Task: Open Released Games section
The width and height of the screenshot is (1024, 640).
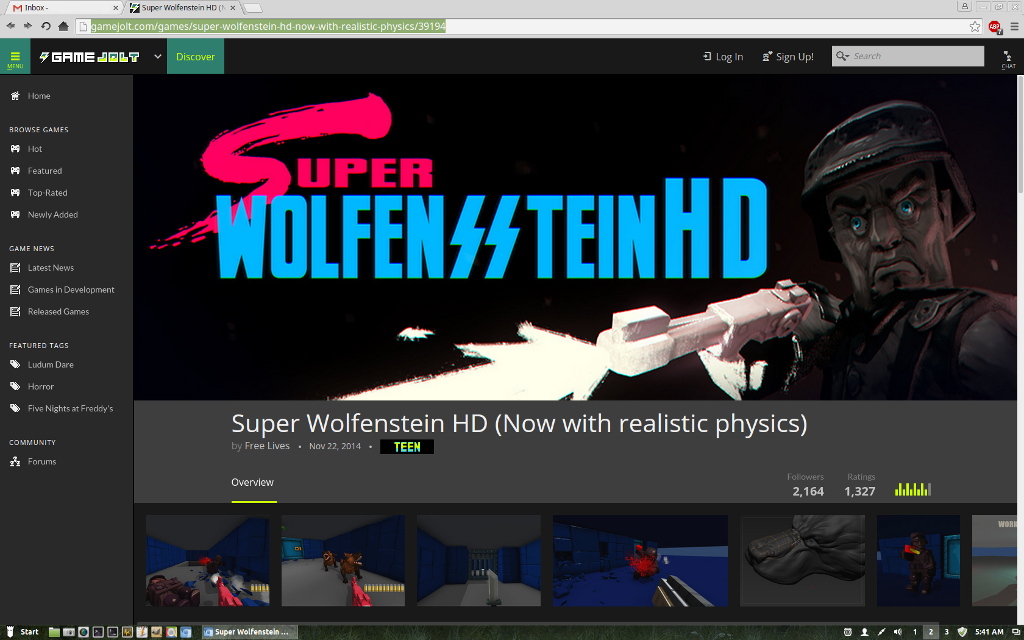Action: point(58,312)
